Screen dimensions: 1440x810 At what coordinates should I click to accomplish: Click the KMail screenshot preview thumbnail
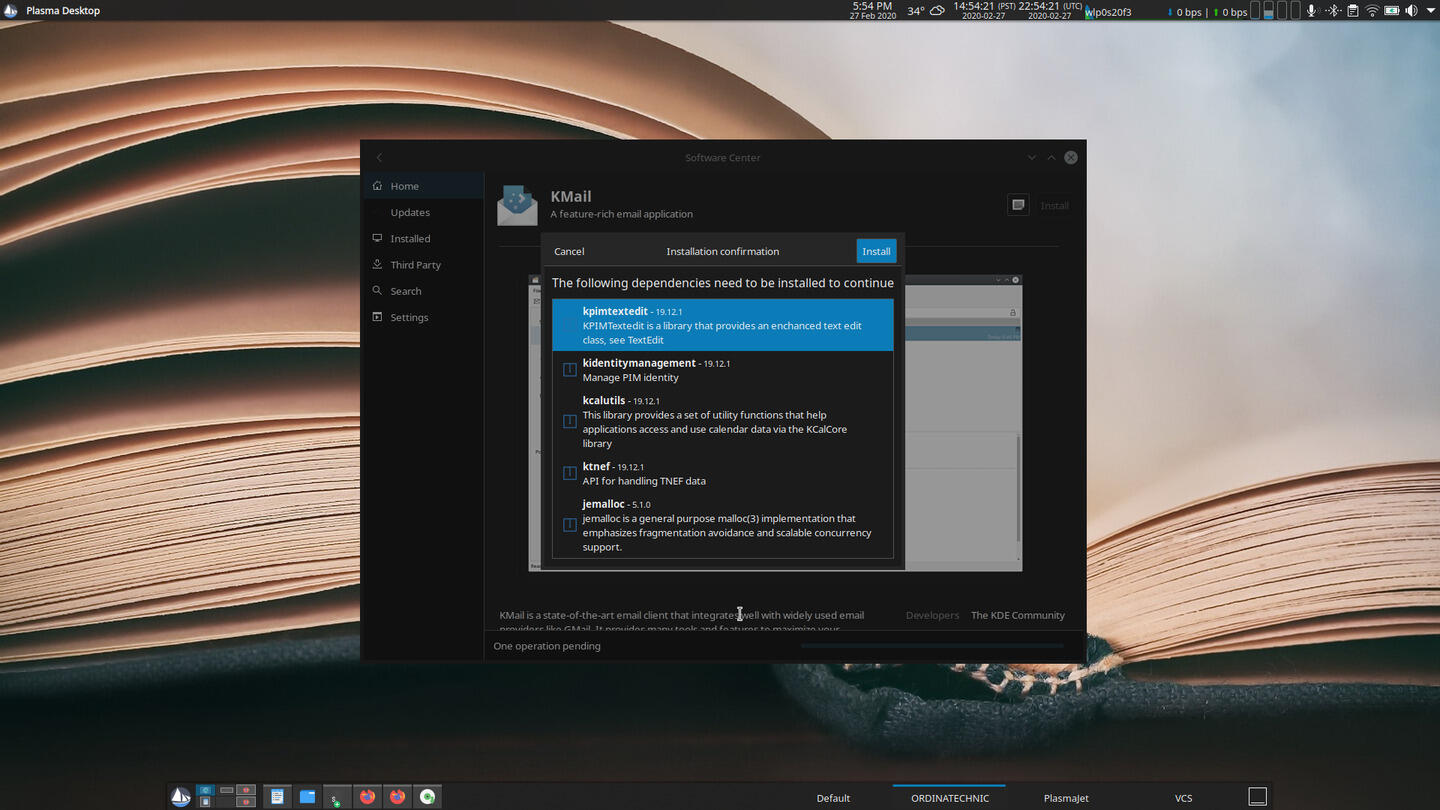pos(775,423)
